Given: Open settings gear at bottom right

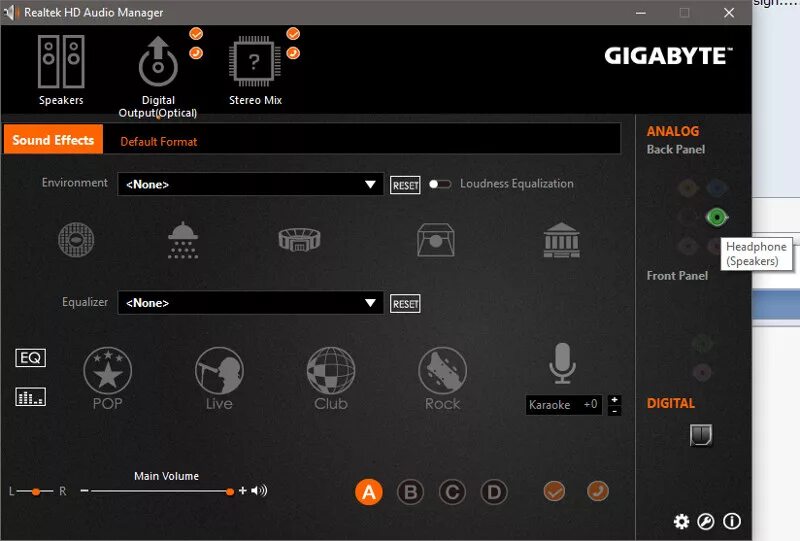Looking at the screenshot, I should click(681, 522).
